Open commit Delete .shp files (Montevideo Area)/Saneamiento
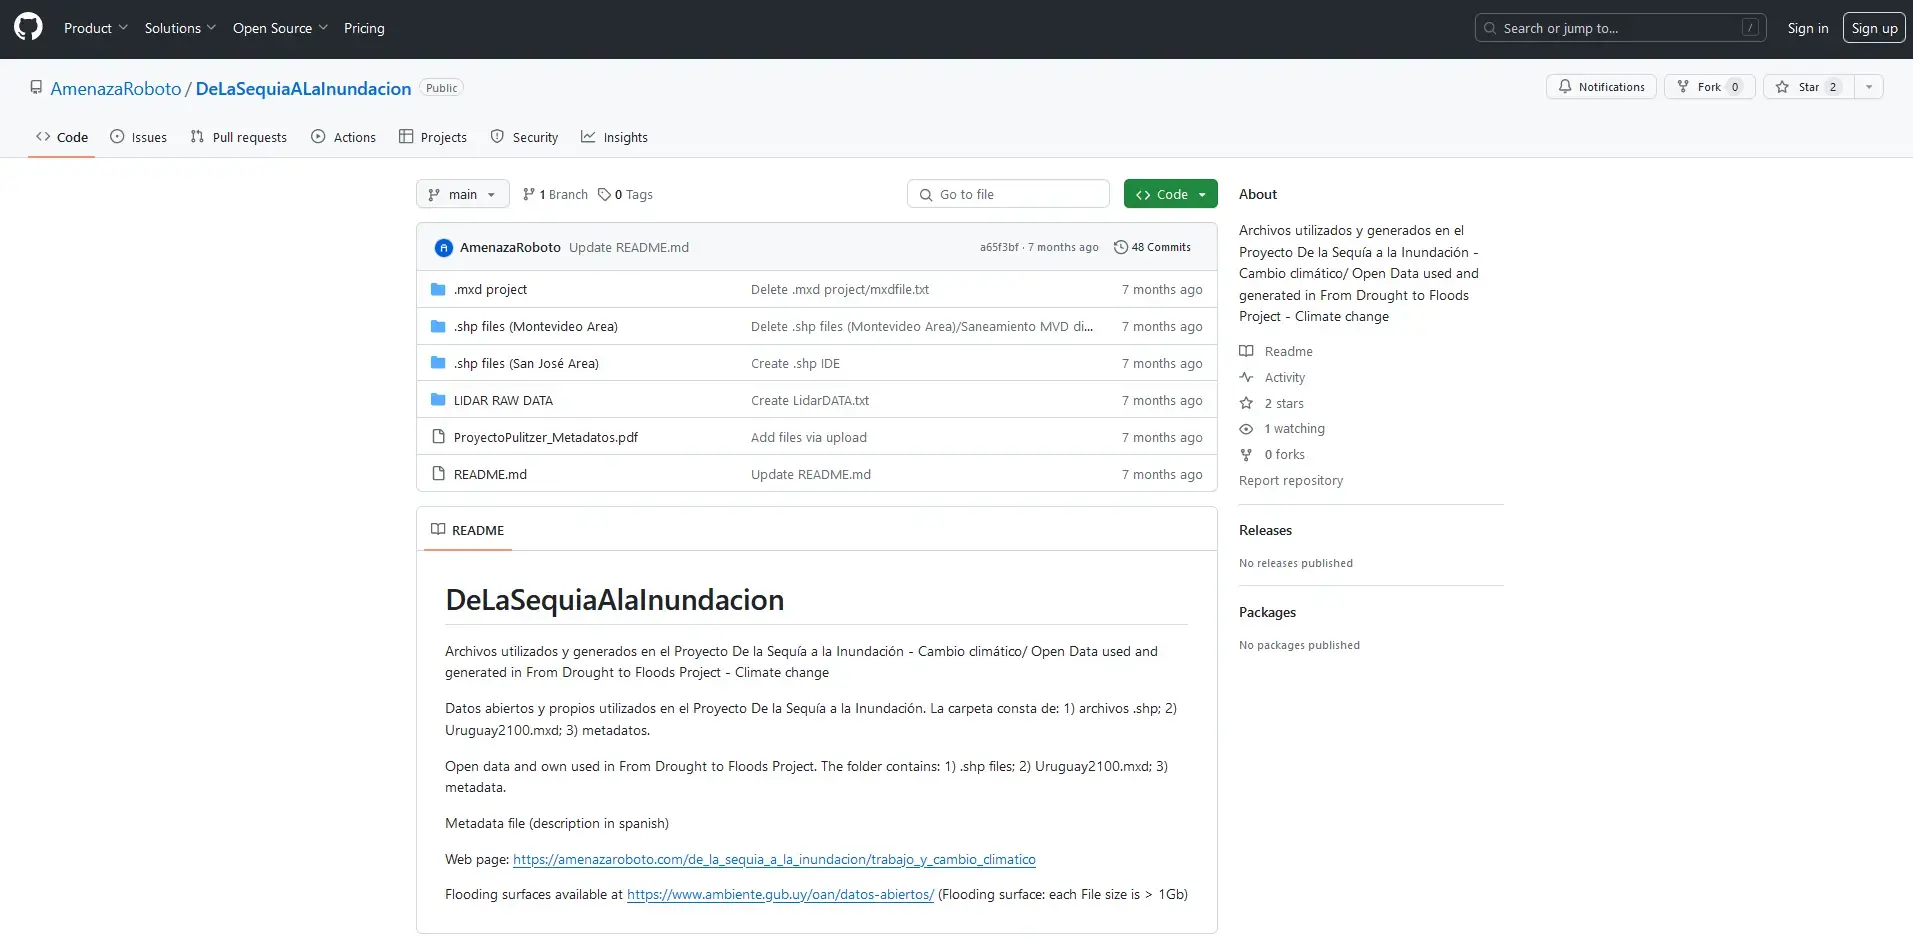This screenshot has height=938, width=1913. tap(922, 326)
